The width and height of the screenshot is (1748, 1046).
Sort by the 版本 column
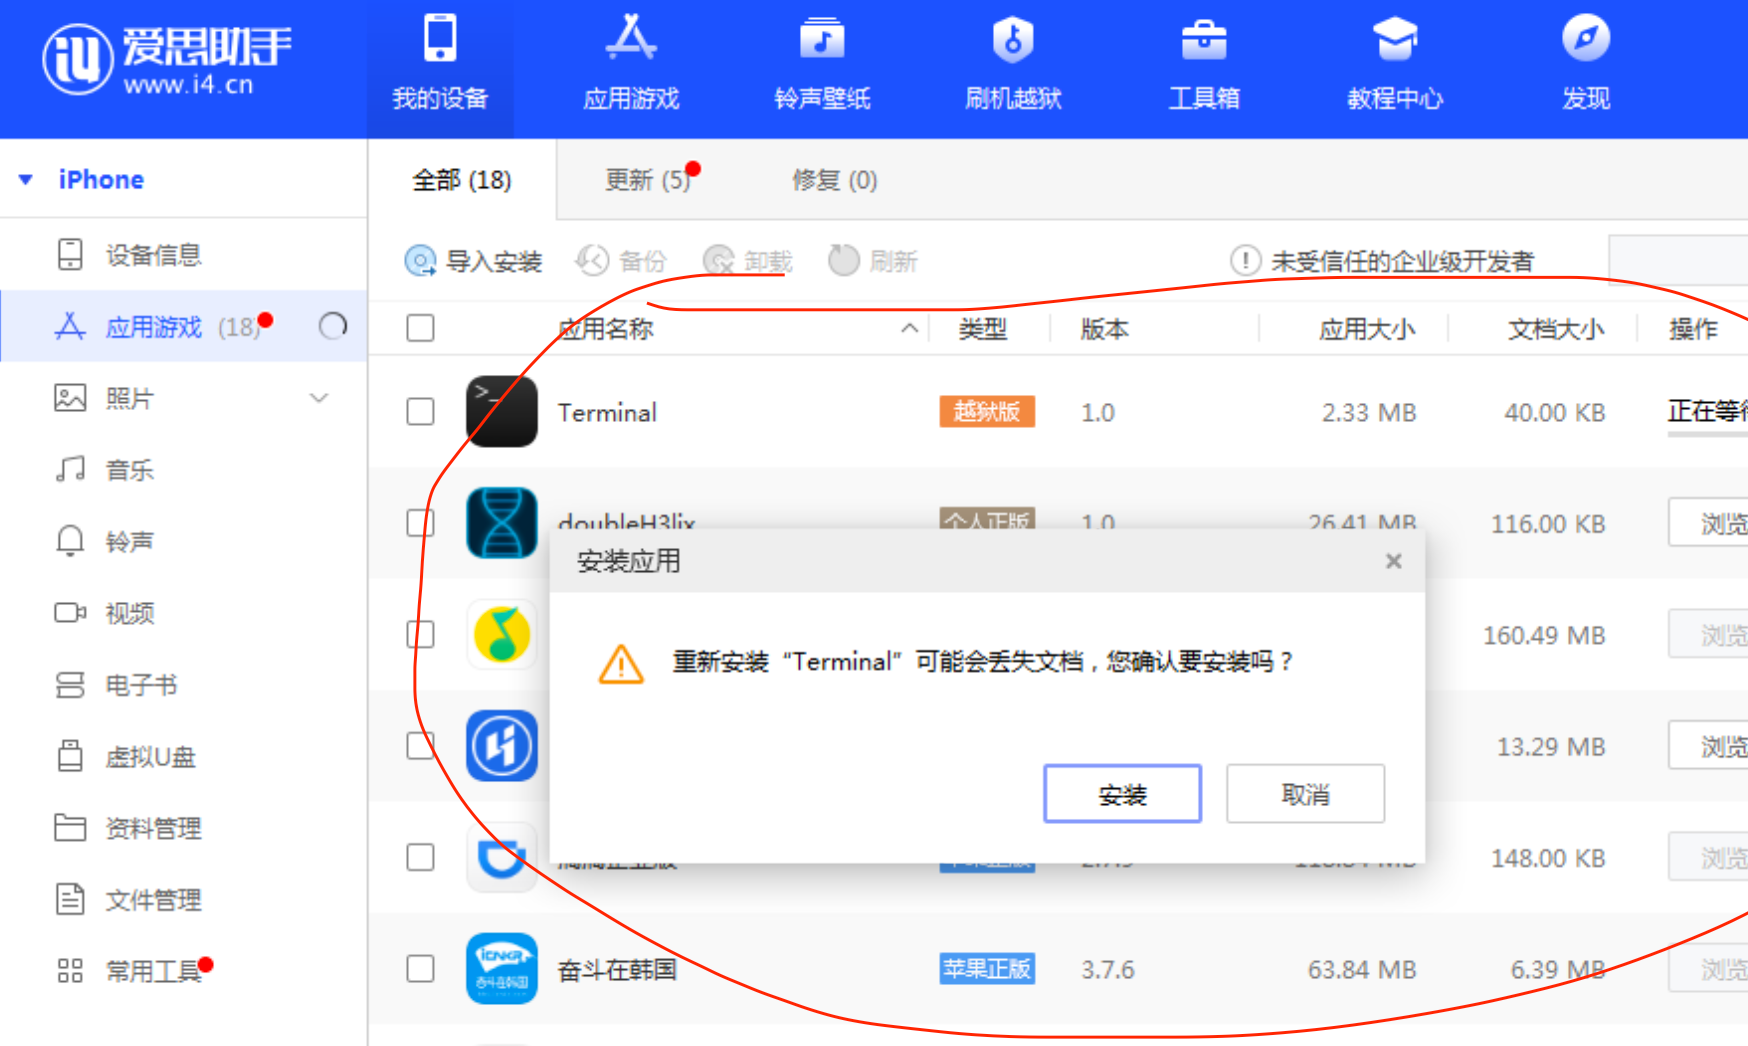point(1105,328)
